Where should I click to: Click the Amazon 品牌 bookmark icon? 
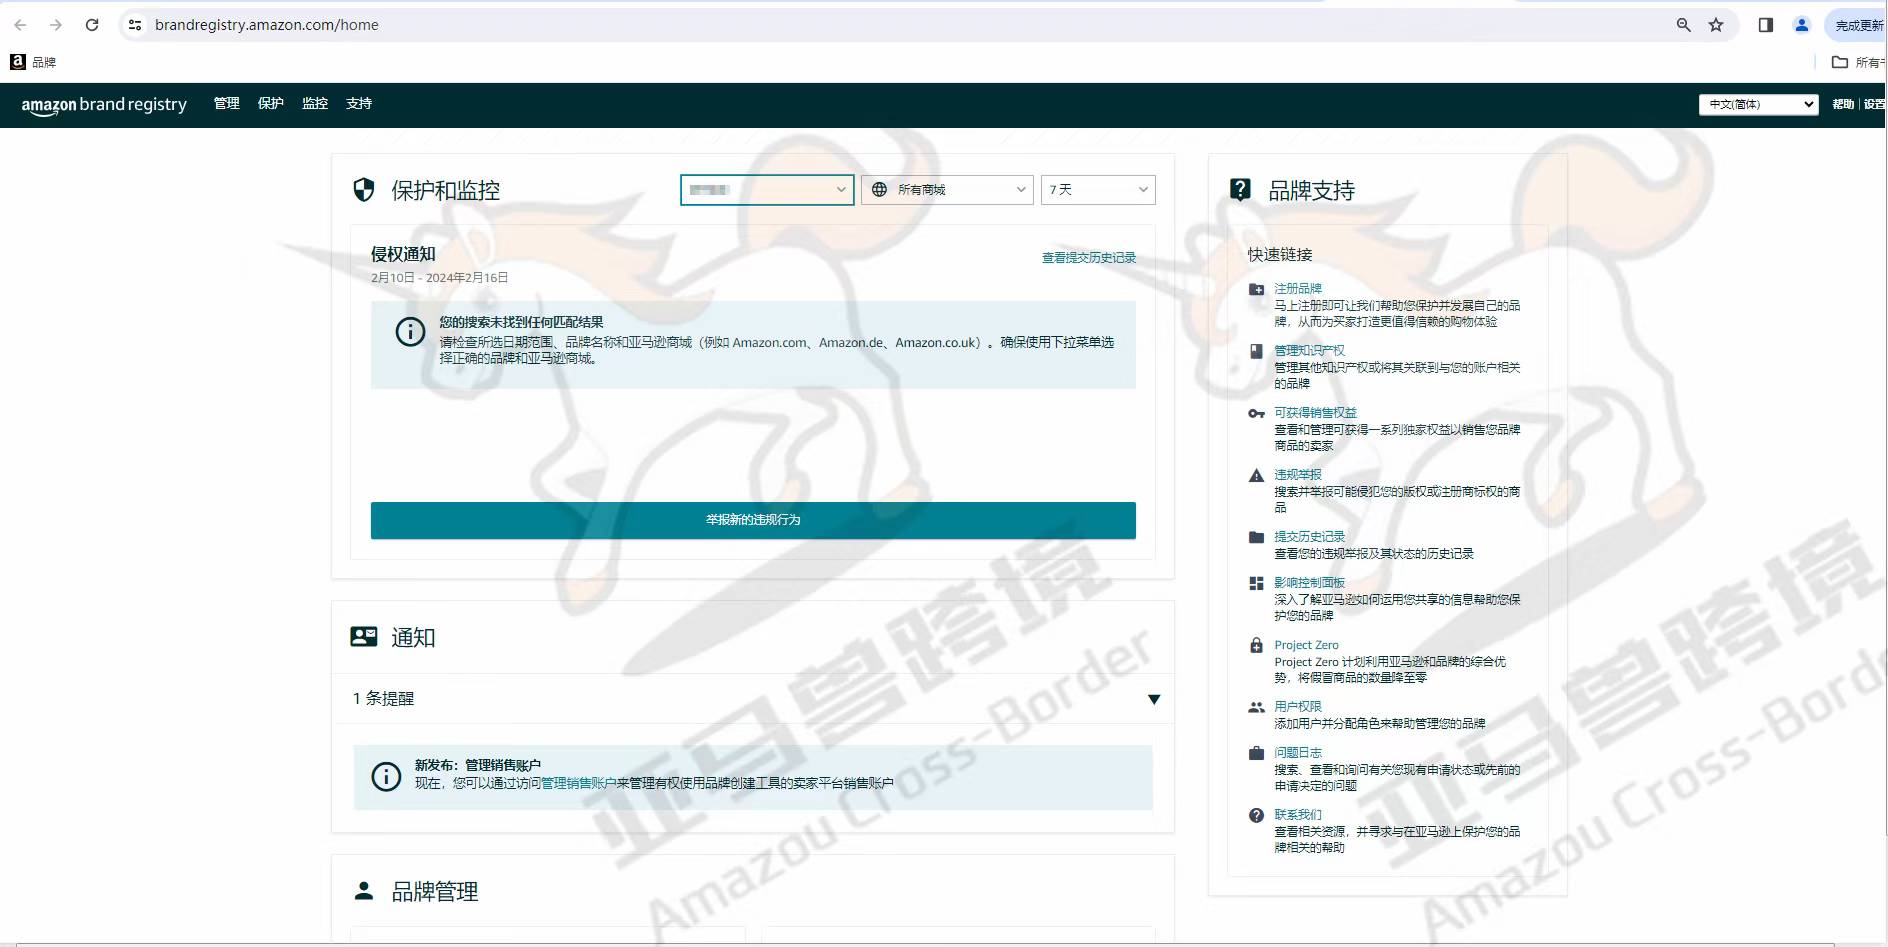(18, 62)
